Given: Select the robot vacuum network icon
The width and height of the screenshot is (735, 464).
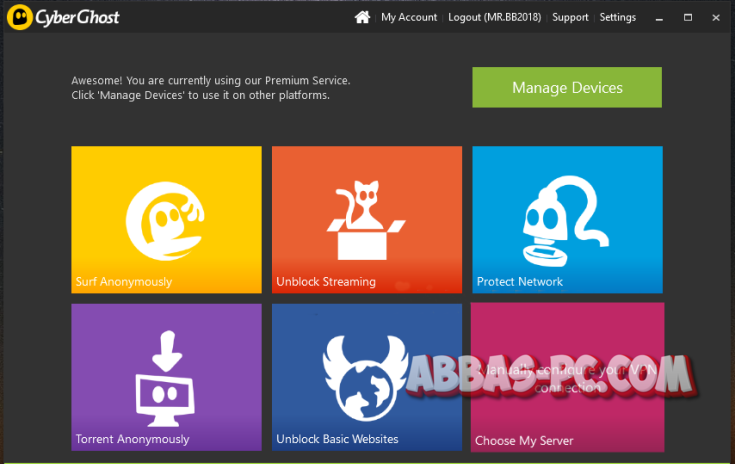Looking at the screenshot, I should [566, 221].
